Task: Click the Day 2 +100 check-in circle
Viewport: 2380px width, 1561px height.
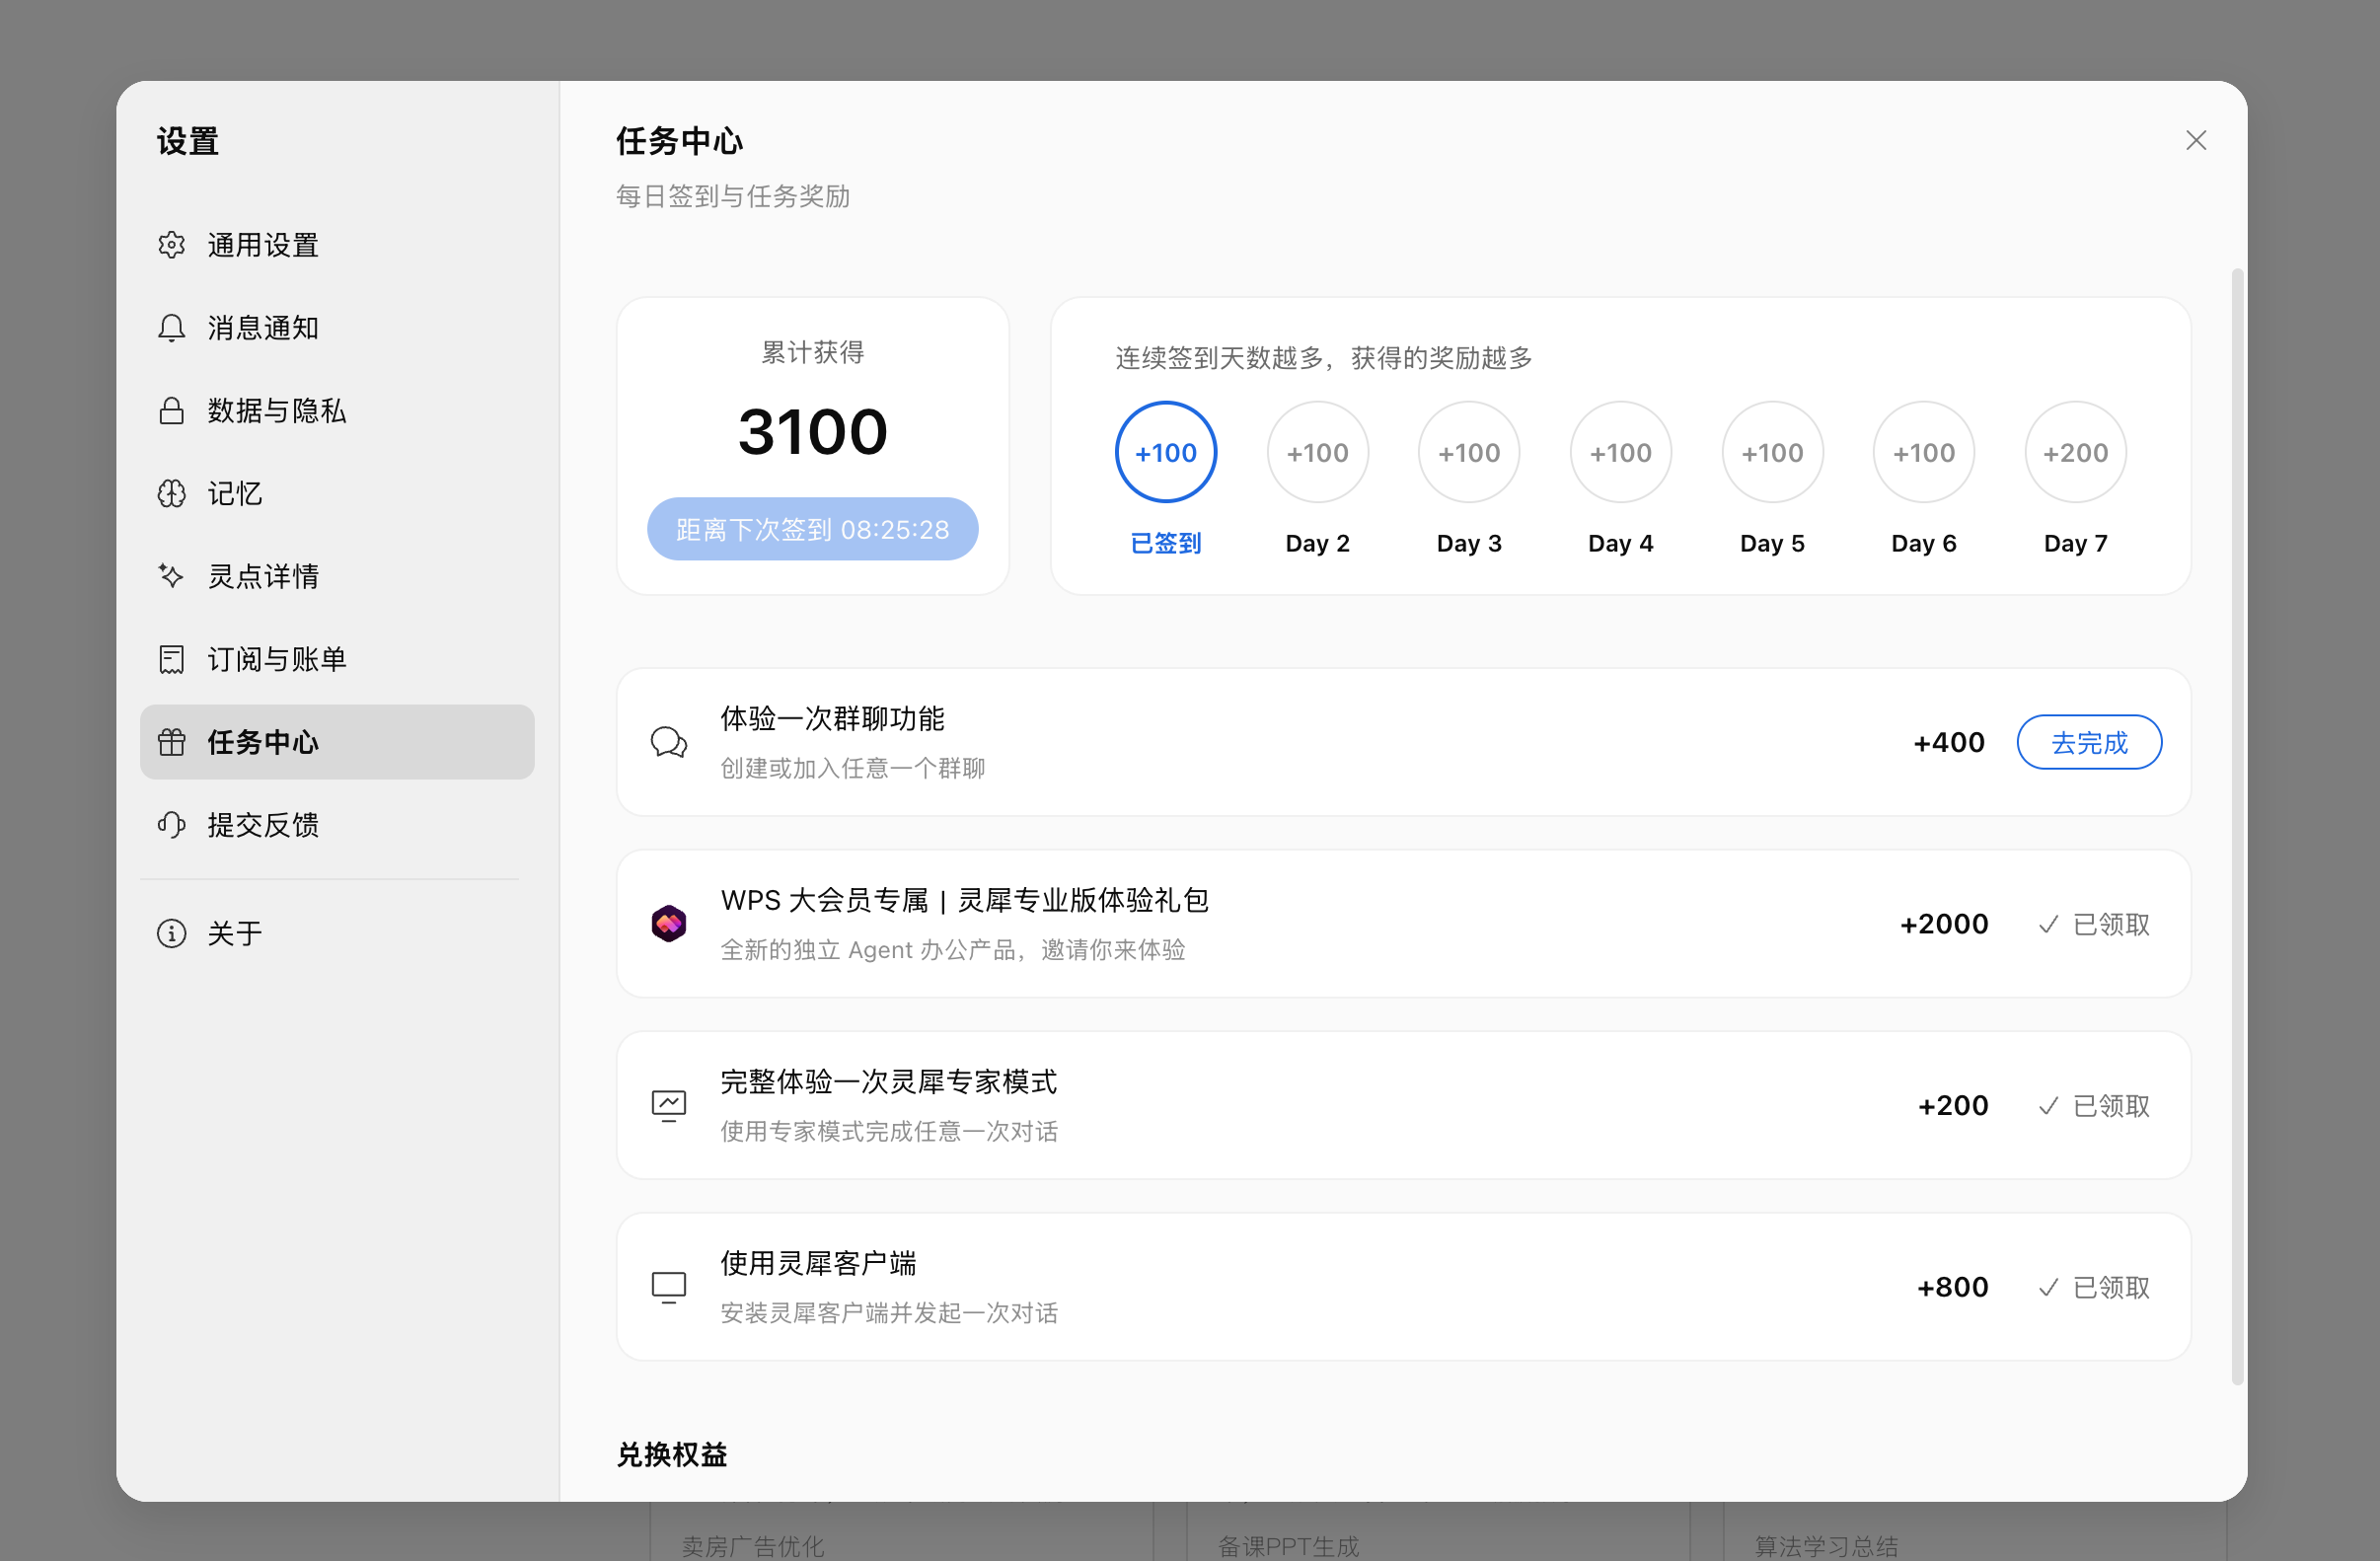Action: pyautogui.click(x=1317, y=453)
